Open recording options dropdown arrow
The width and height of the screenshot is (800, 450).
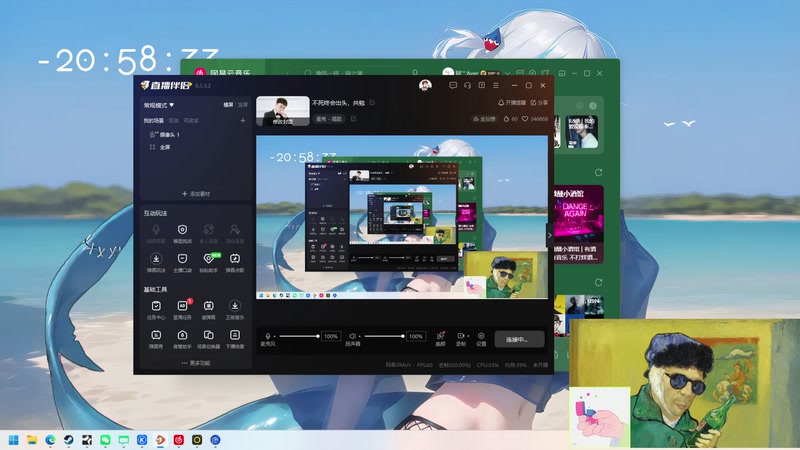[x=468, y=336]
